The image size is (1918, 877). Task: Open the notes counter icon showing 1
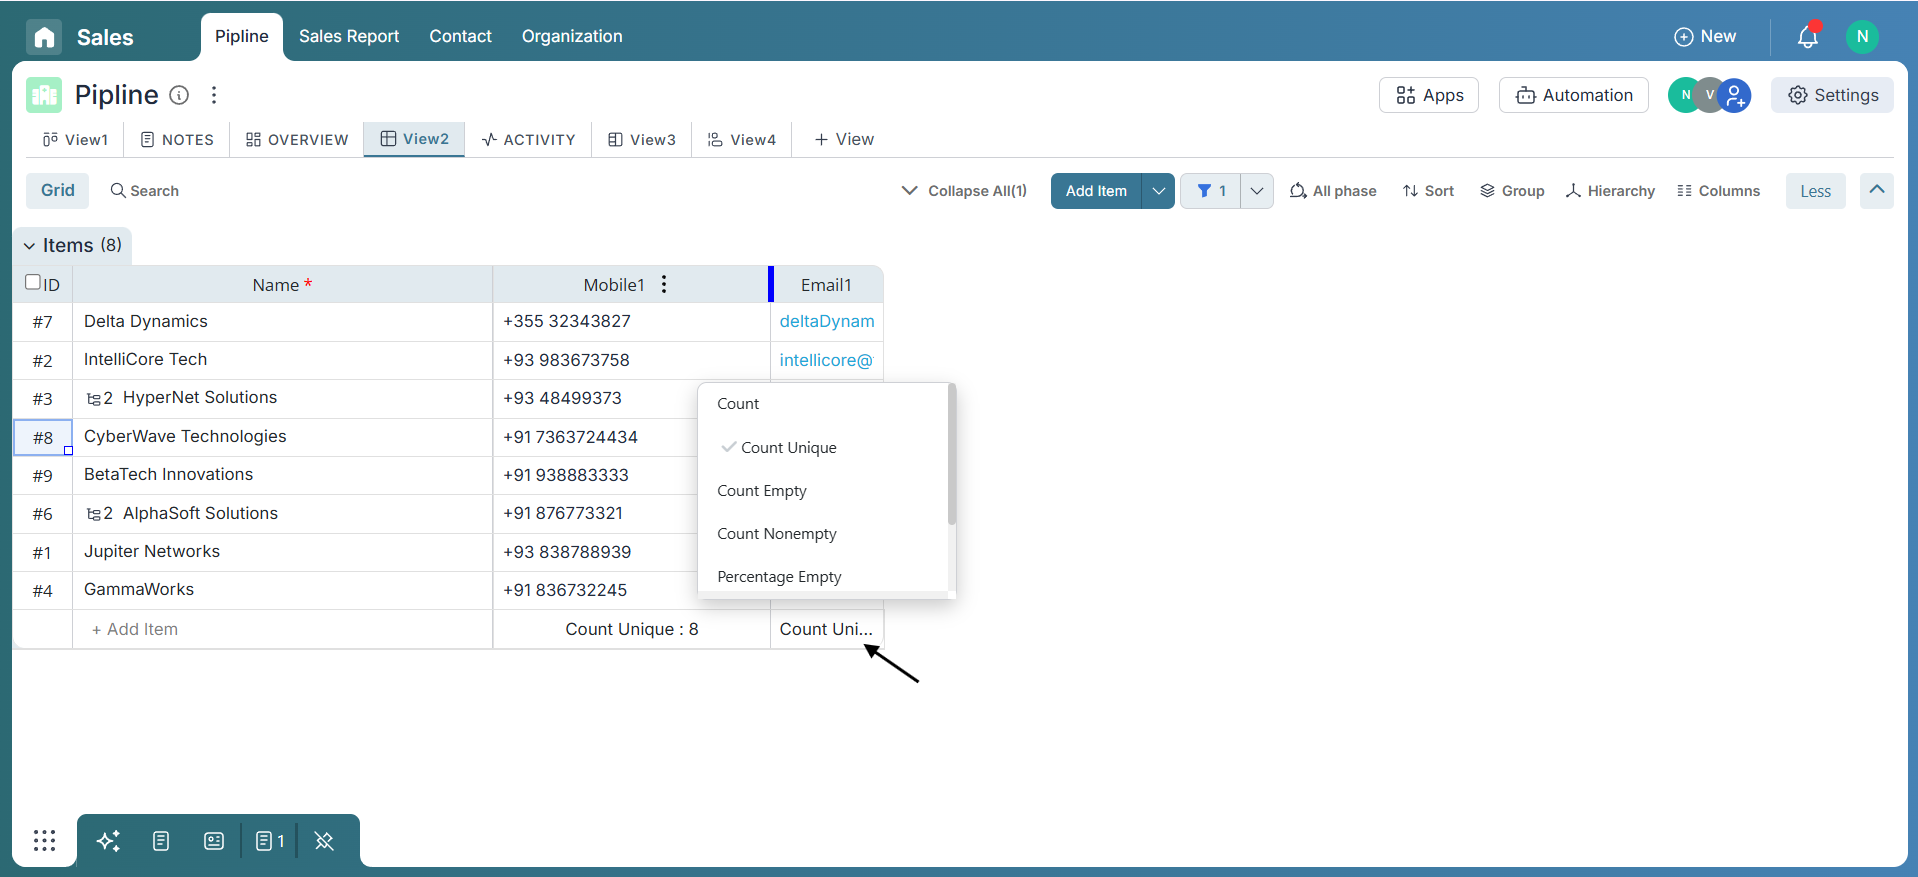pyautogui.click(x=270, y=841)
